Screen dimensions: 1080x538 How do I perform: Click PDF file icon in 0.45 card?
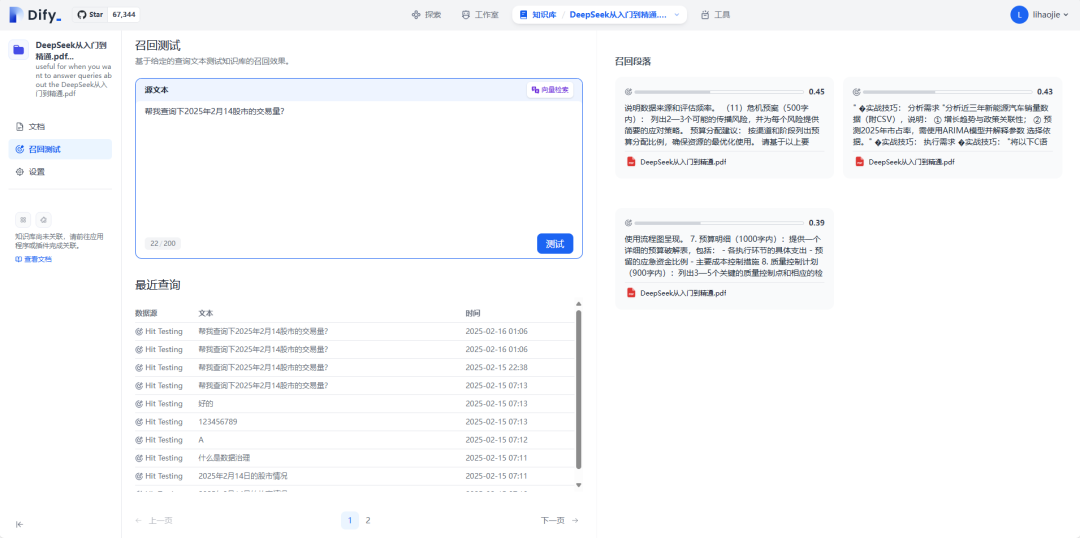tap(630, 162)
